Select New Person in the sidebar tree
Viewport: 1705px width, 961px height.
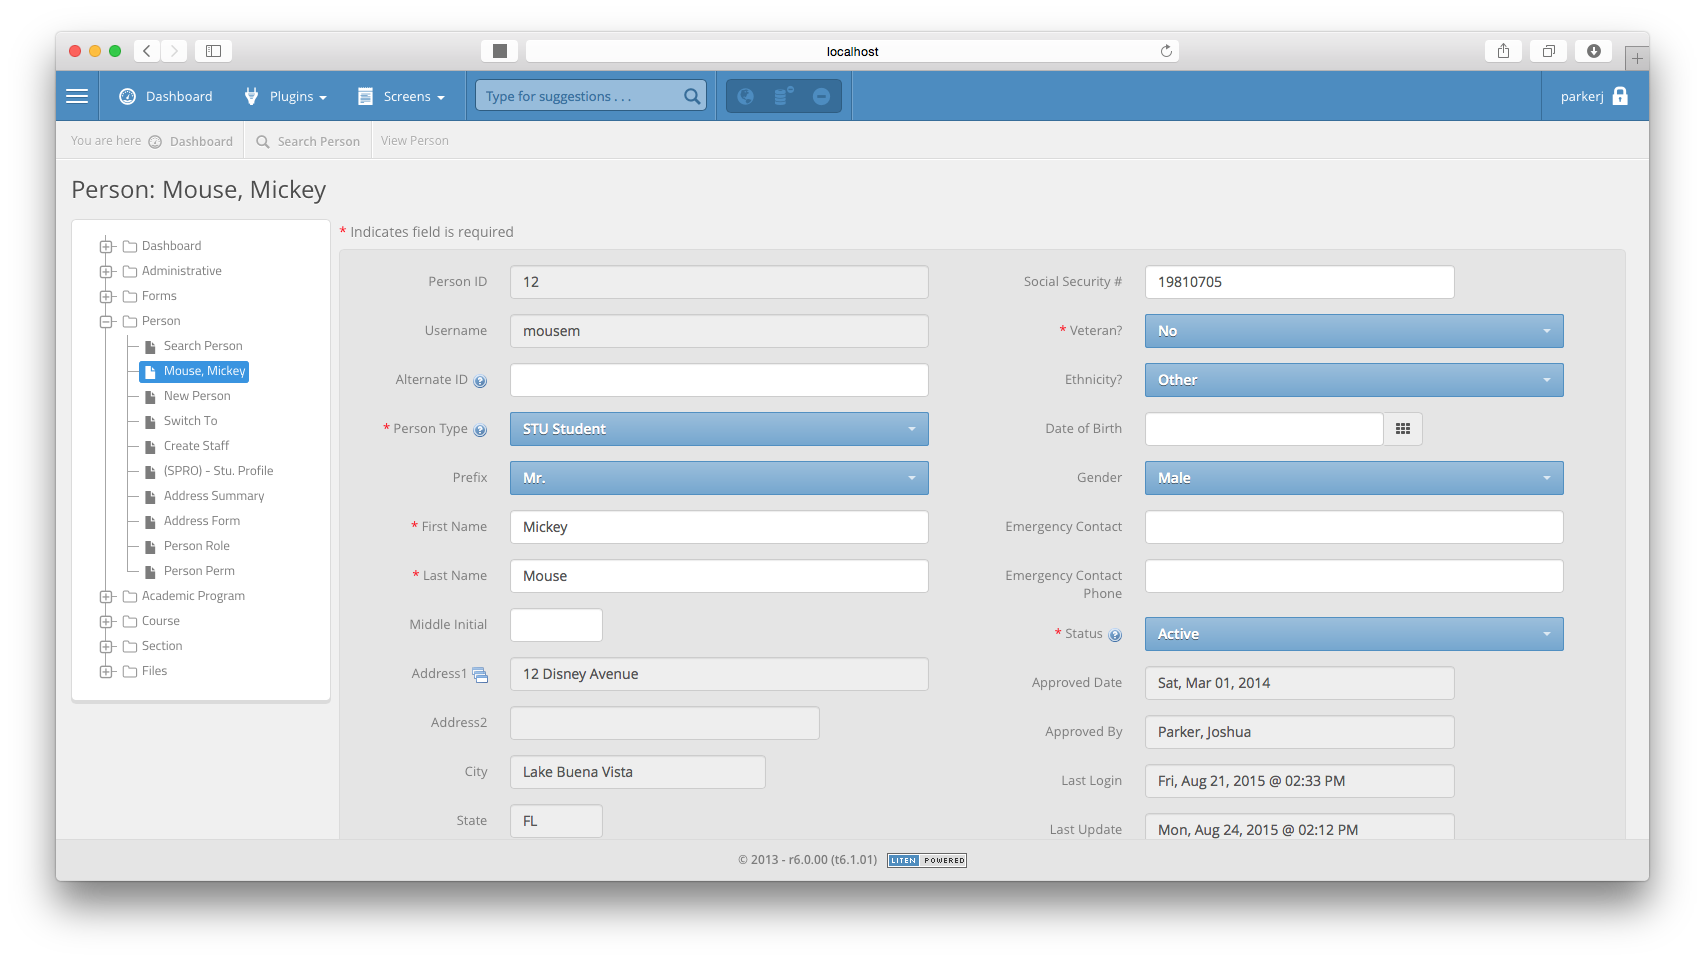[x=196, y=395]
